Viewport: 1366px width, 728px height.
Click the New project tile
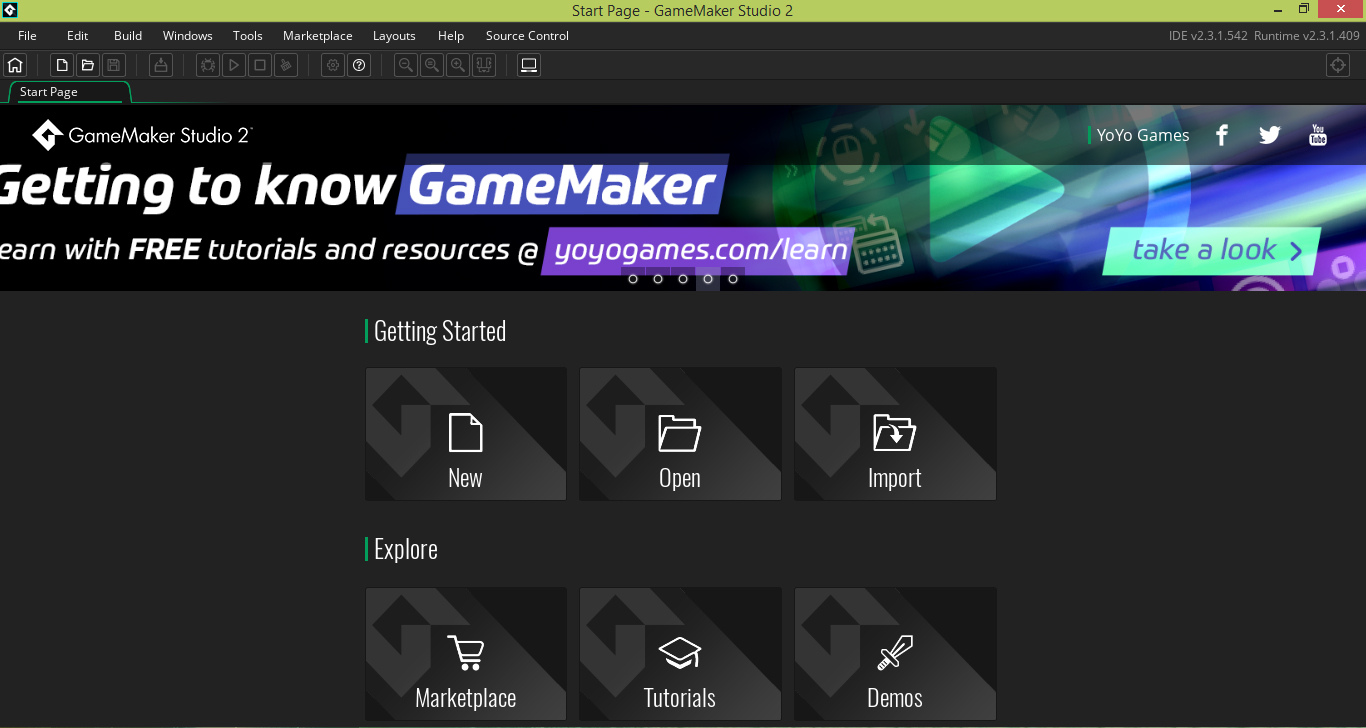[466, 434]
